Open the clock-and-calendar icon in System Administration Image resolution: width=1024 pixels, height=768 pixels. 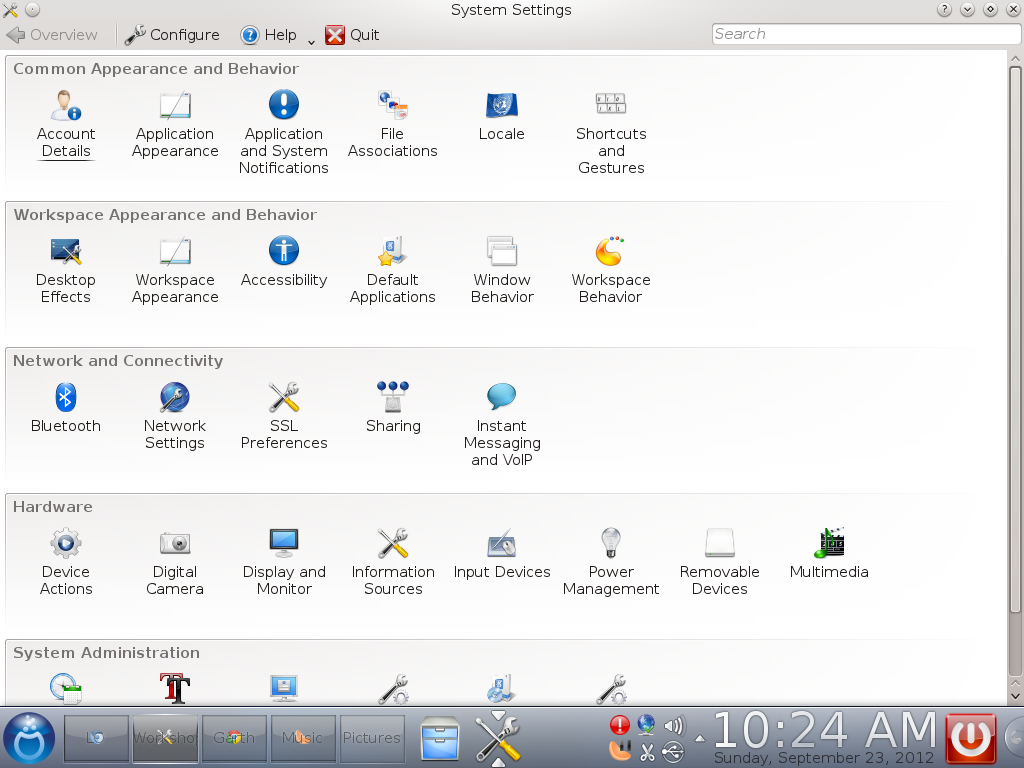point(66,688)
